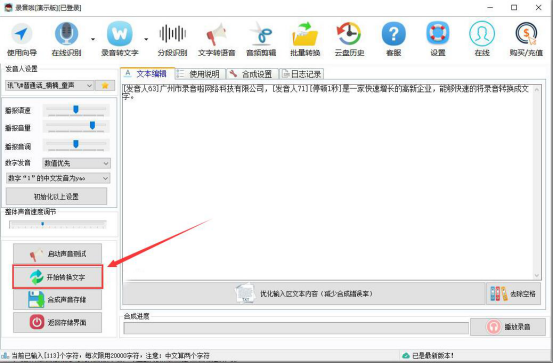This screenshot has width=554, height=363.
Task: Adjust the 播报音量 volume slider
Action: coord(76,126)
